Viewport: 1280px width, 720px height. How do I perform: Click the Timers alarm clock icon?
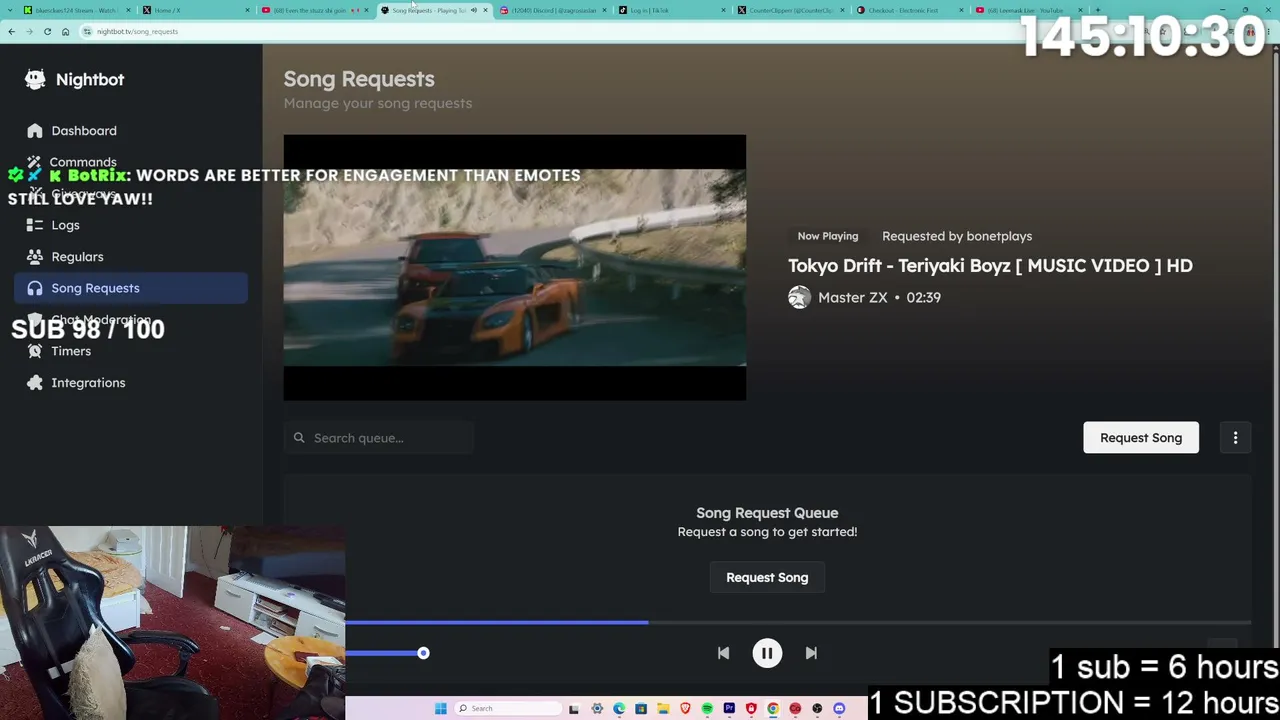(x=35, y=351)
